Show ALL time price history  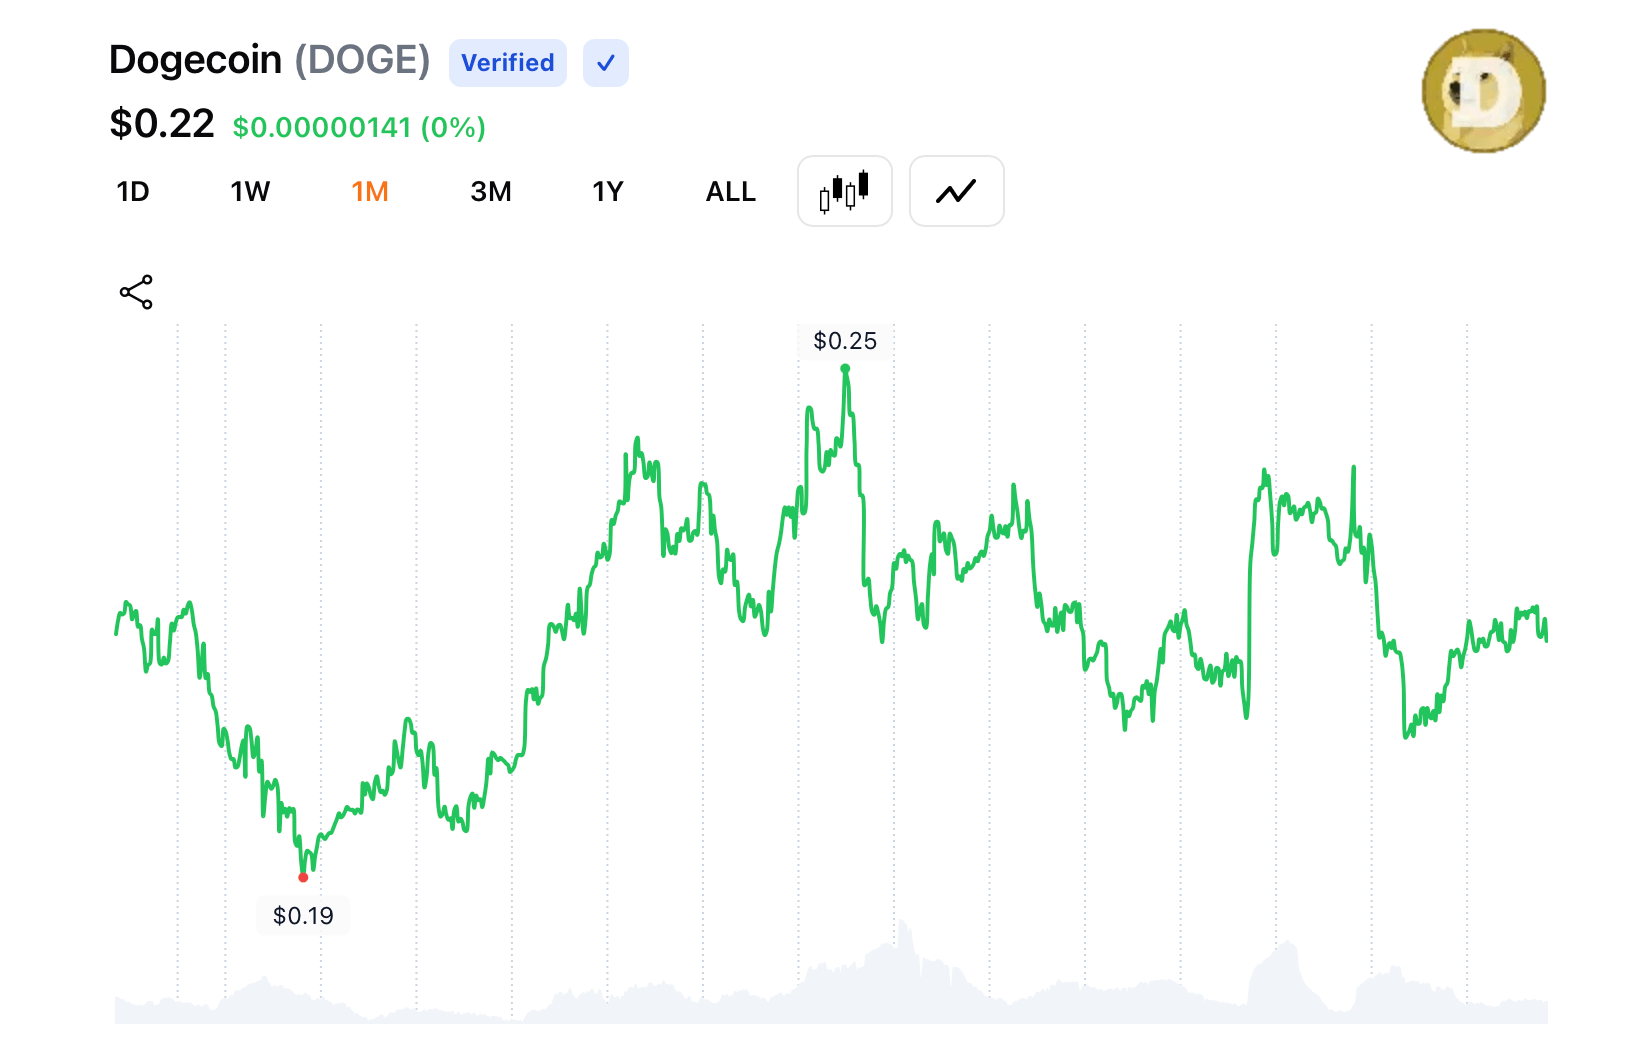pos(730,192)
